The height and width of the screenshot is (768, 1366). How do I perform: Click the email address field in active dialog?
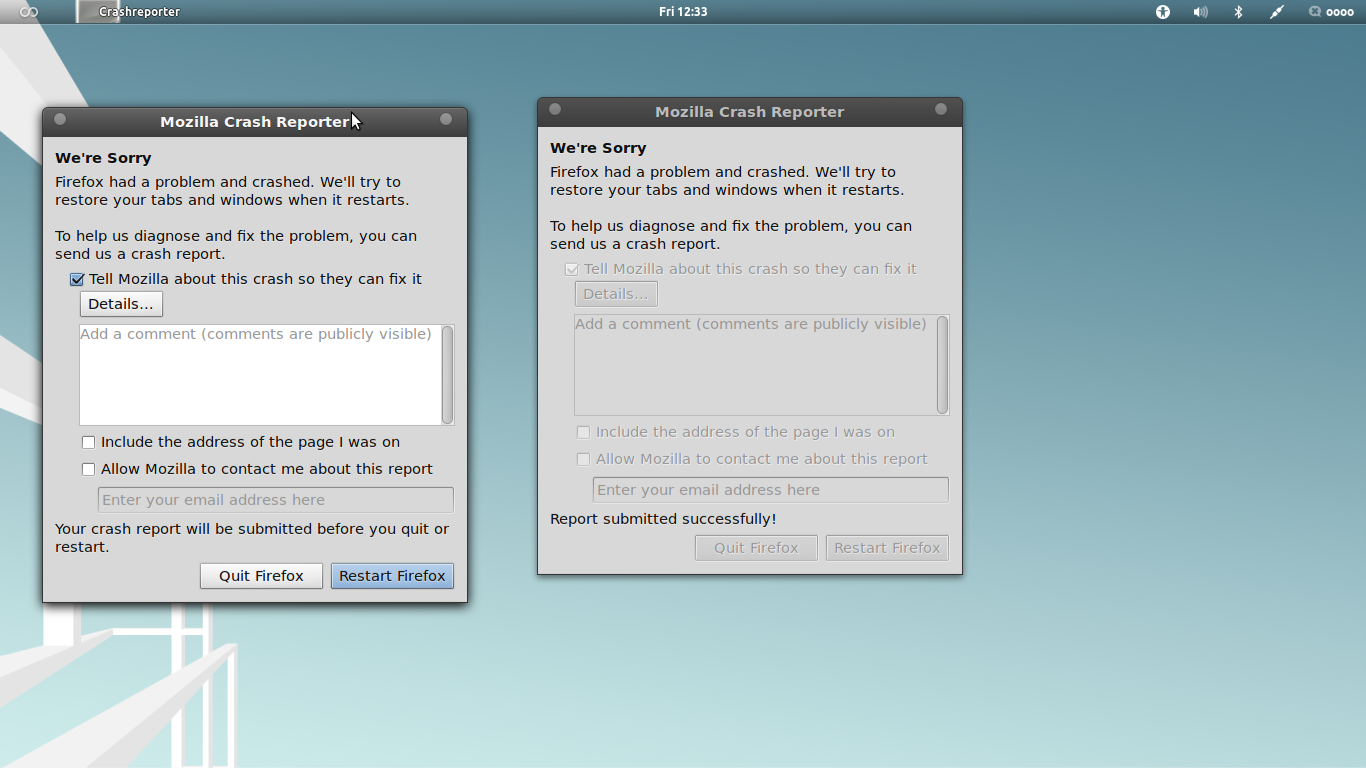tap(276, 500)
